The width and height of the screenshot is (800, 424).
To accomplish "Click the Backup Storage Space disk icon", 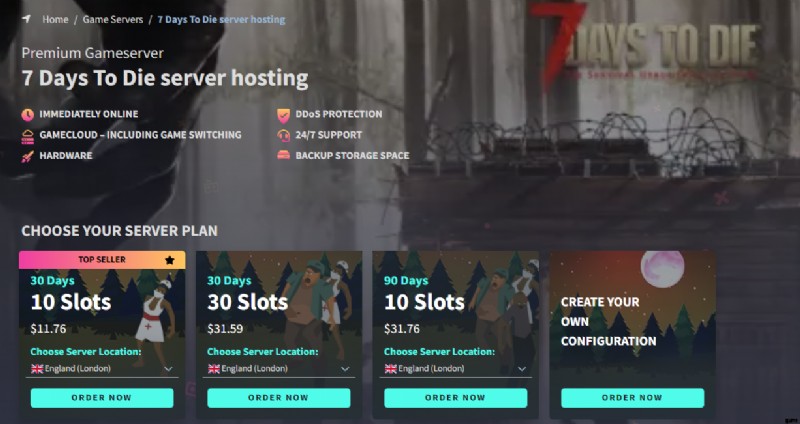I will tap(283, 155).
